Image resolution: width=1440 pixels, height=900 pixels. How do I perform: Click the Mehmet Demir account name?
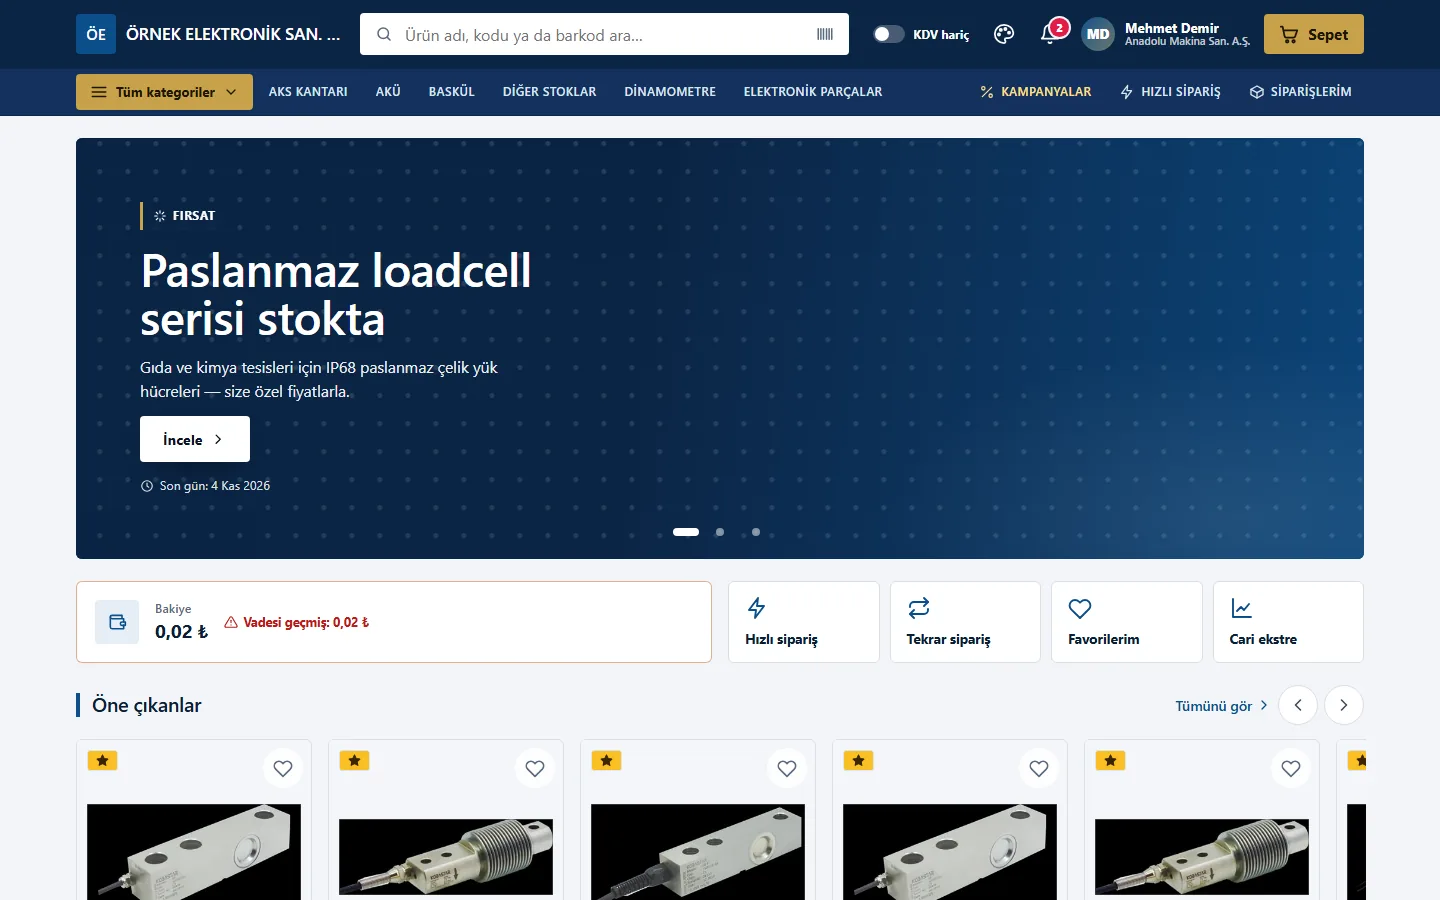(1172, 28)
